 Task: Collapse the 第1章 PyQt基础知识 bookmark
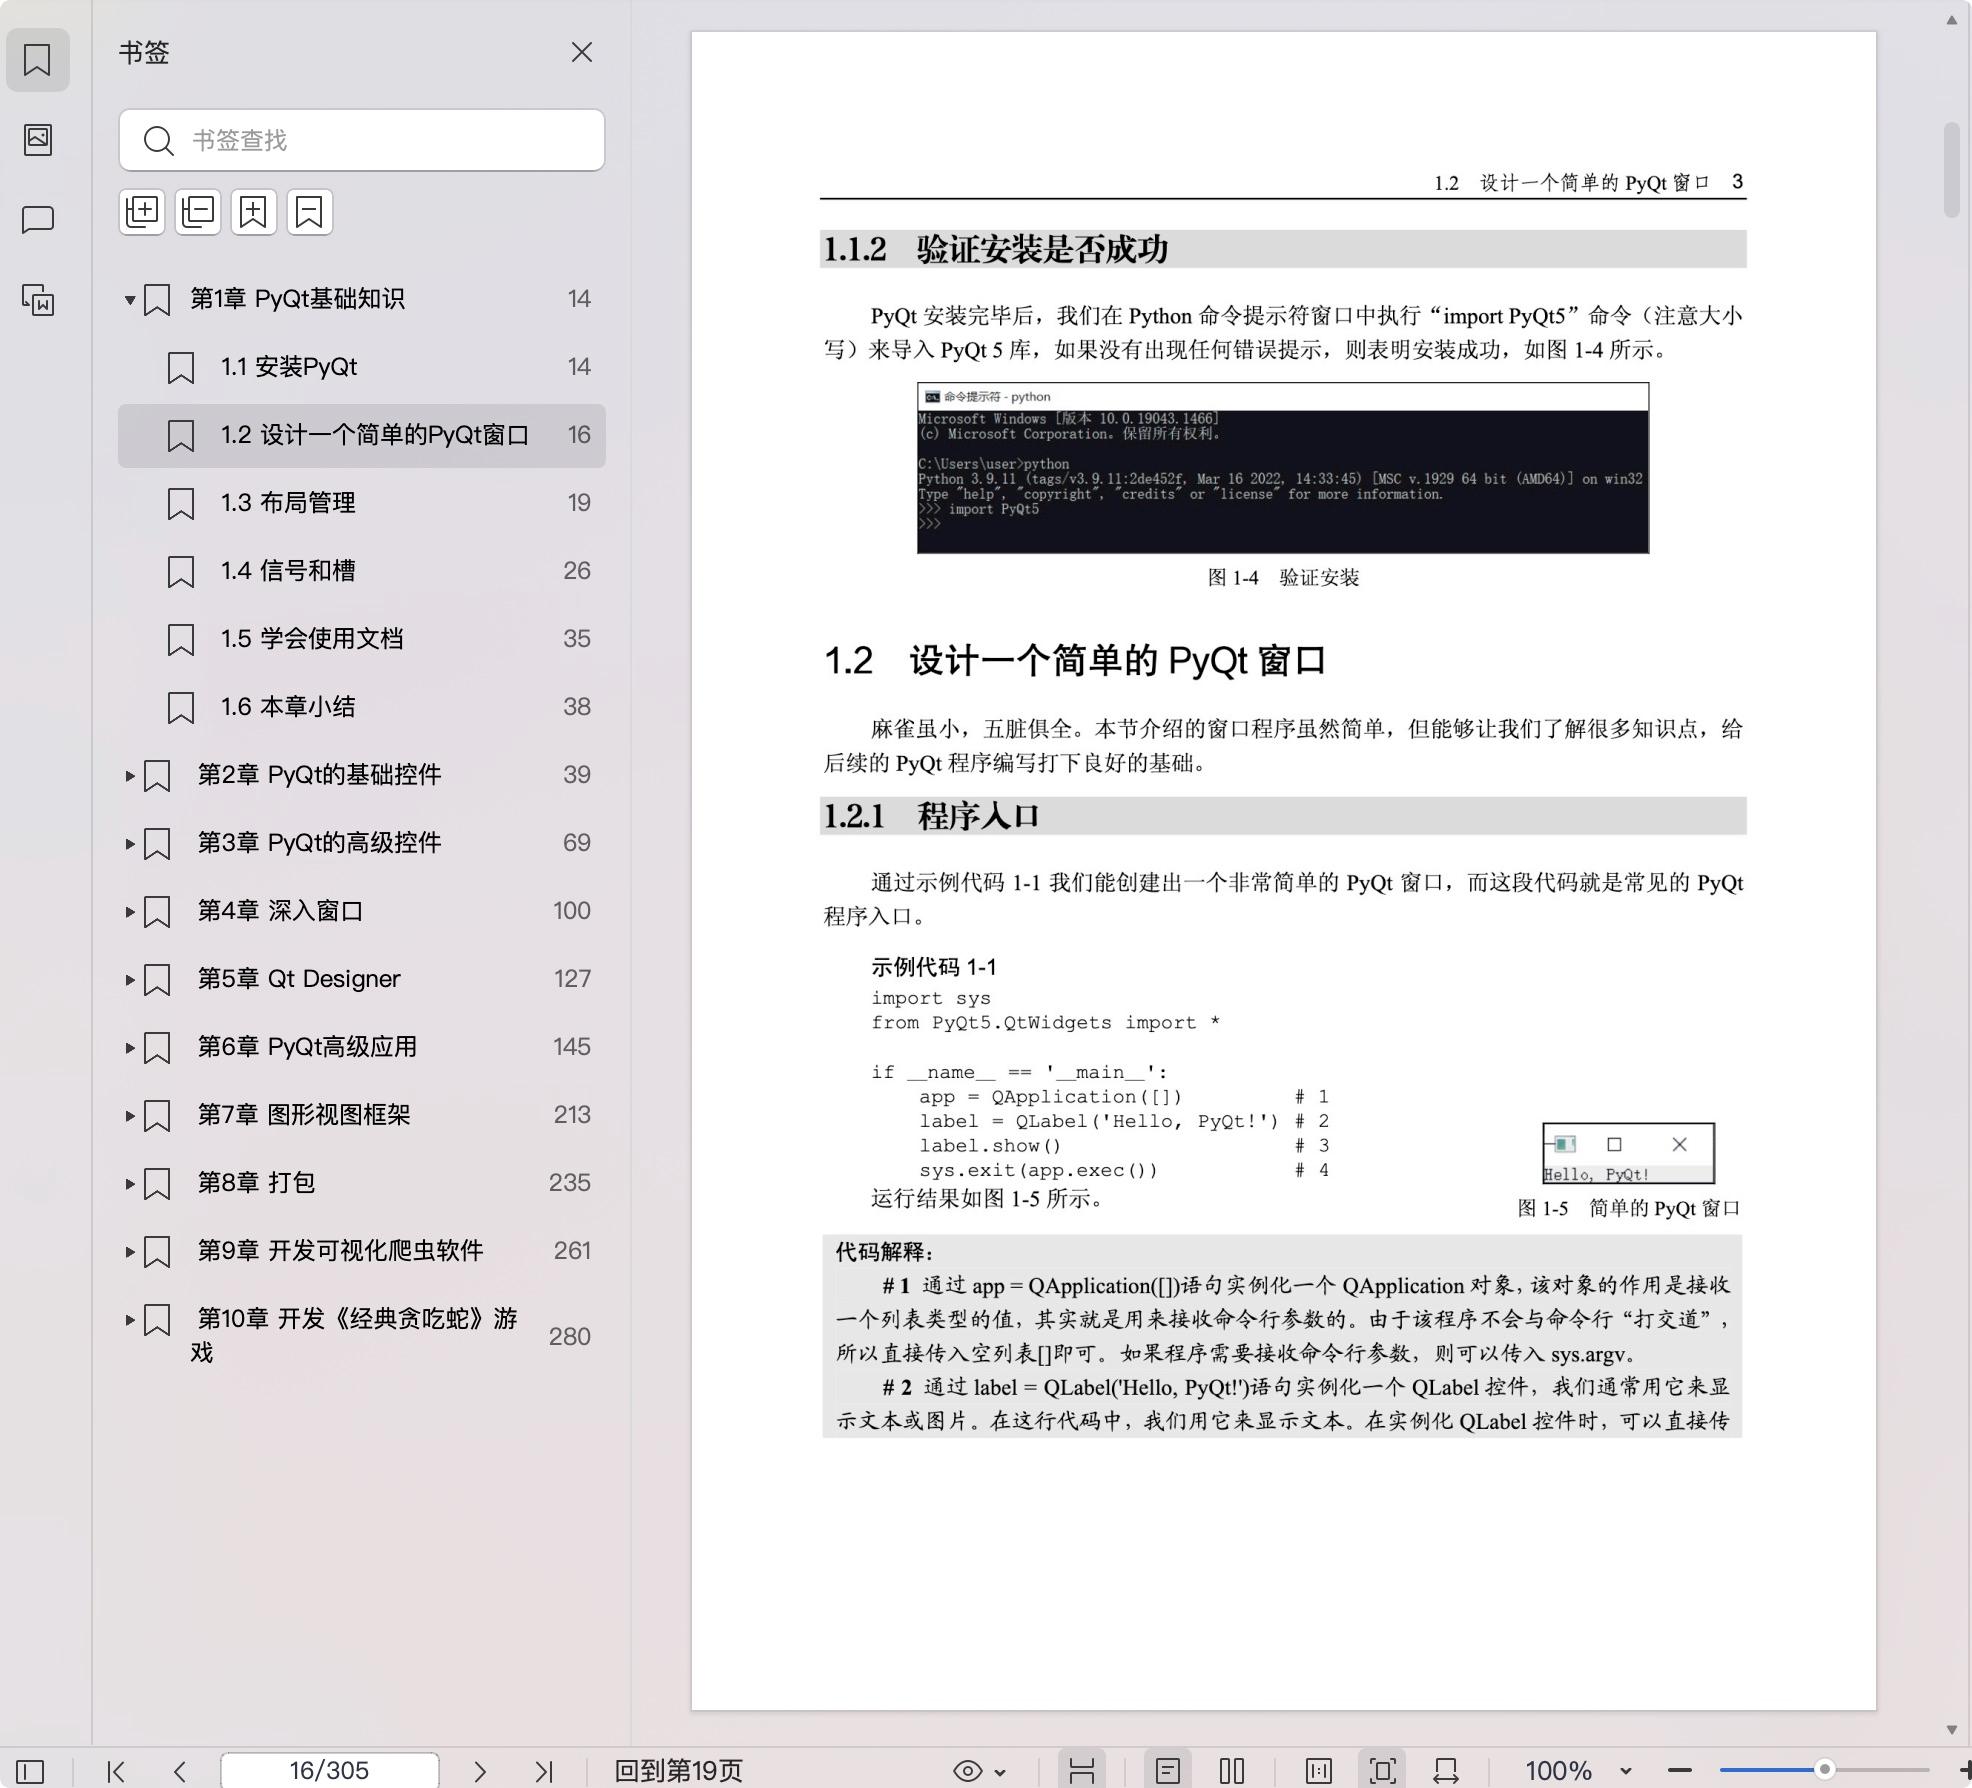click(130, 299)
